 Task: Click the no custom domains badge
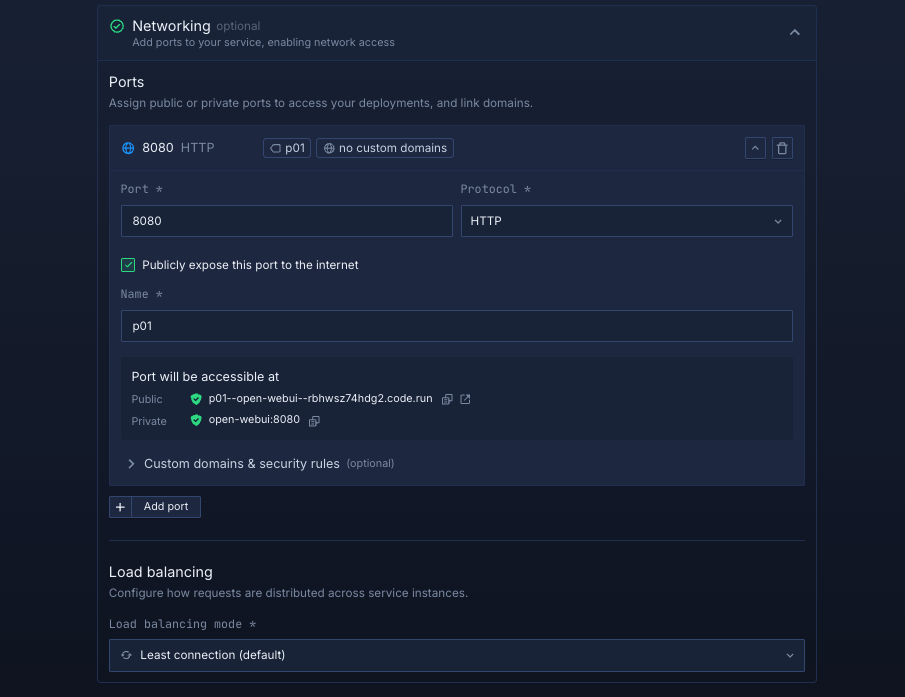385,148
